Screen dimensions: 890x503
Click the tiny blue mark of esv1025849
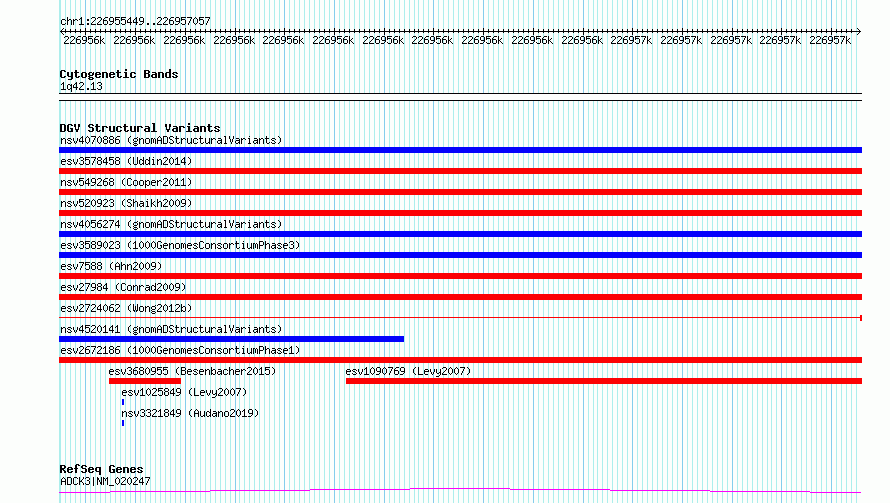click(123, 402)
